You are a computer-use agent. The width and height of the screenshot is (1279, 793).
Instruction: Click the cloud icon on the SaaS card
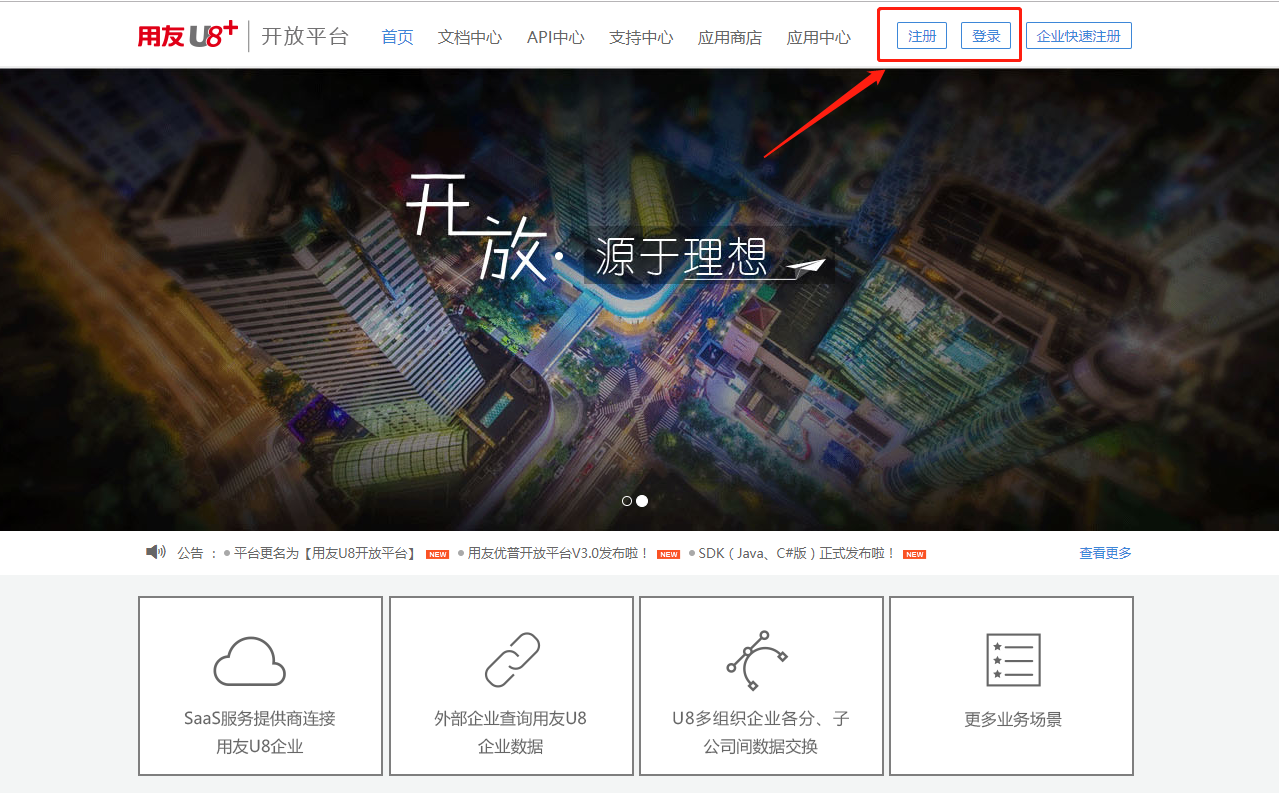249,660
